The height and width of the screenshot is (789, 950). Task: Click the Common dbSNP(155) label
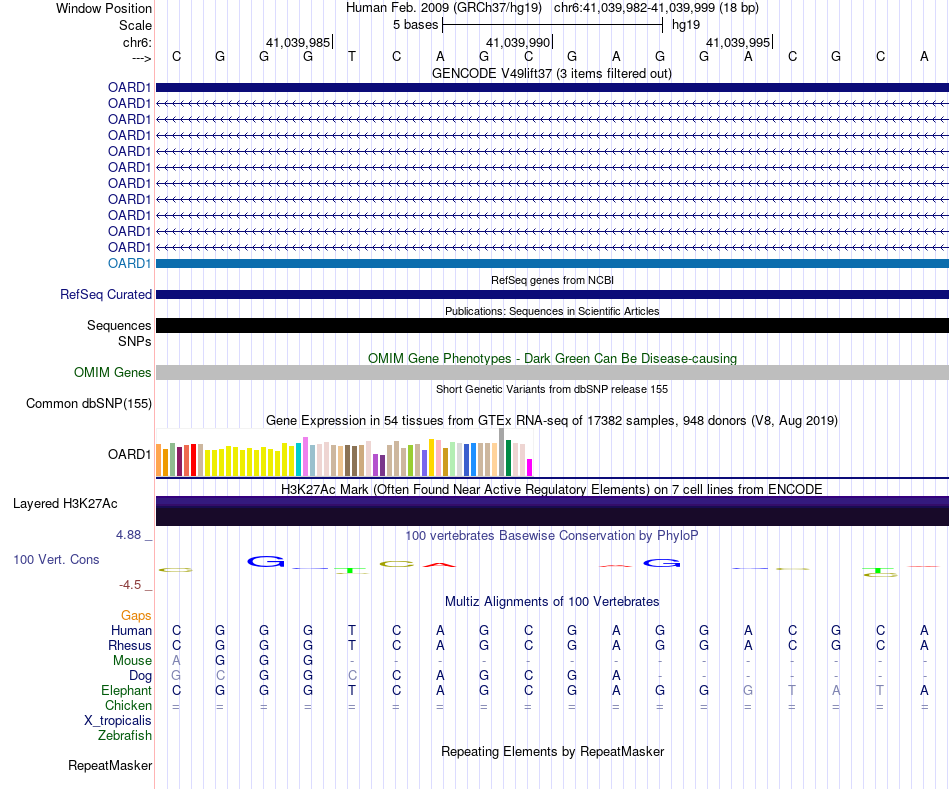coord(89,404)
